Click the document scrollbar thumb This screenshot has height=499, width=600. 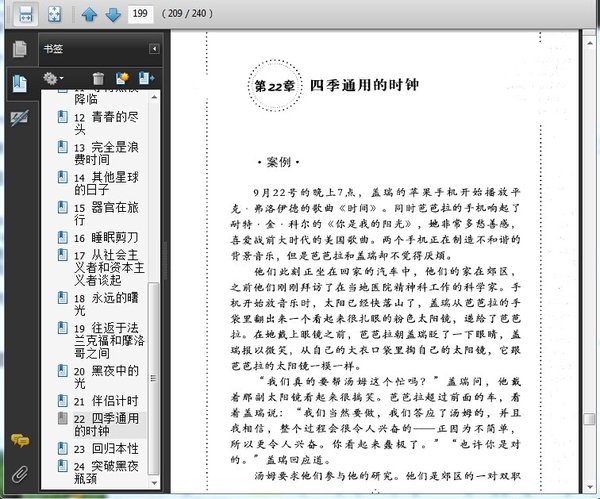click(590, 419)
